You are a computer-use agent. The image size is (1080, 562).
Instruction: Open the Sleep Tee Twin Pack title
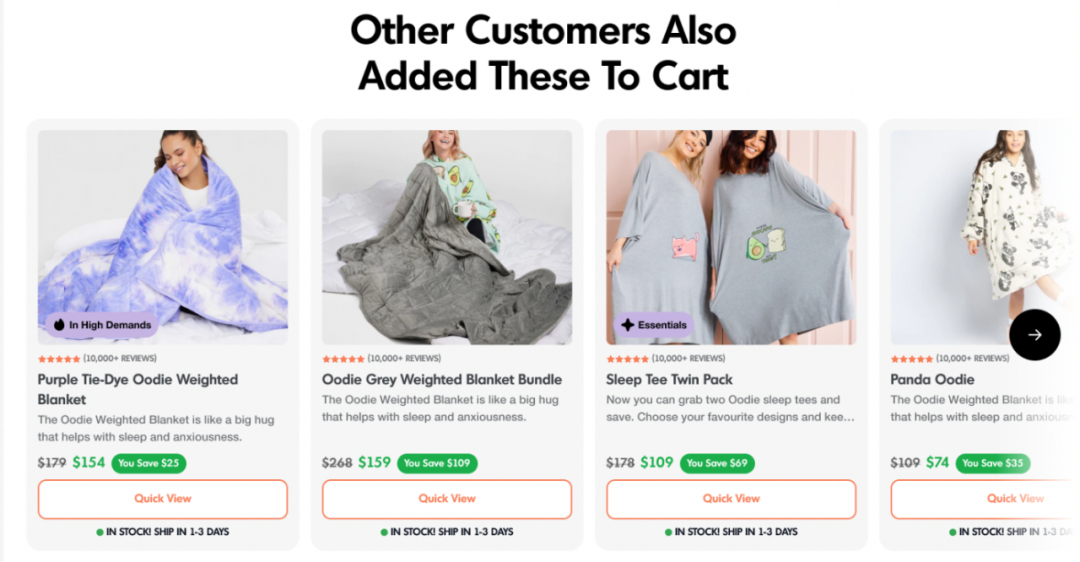point(669,379)
